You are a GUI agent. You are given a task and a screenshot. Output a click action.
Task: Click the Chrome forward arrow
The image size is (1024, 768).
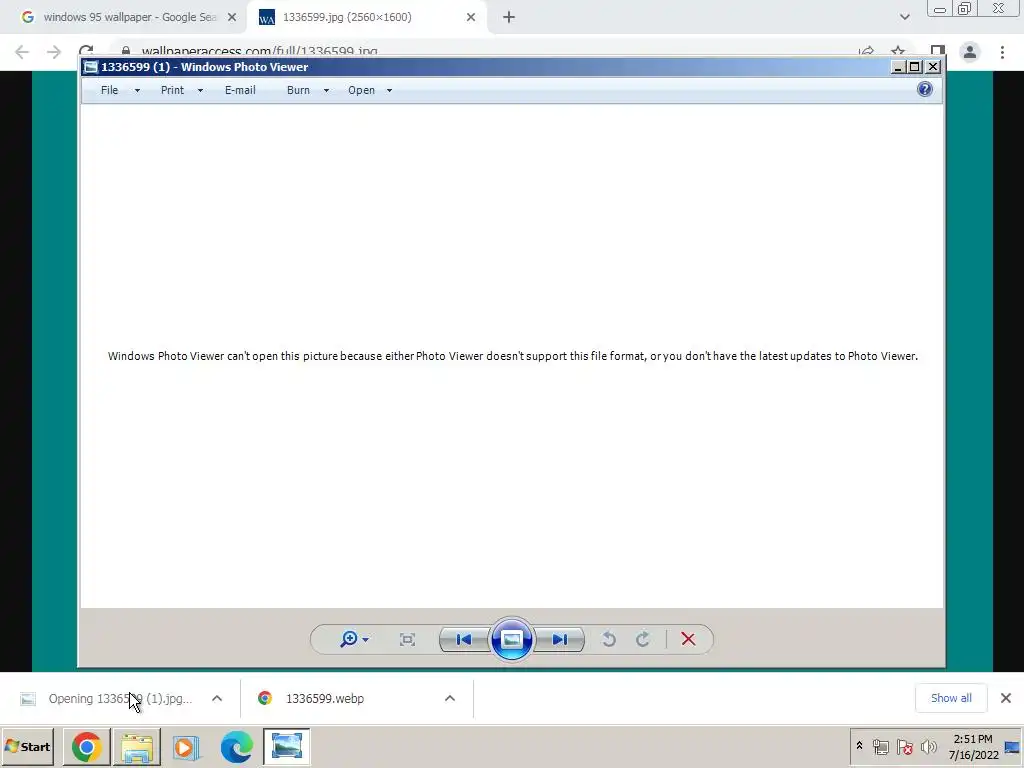click(x=54, y=52)
